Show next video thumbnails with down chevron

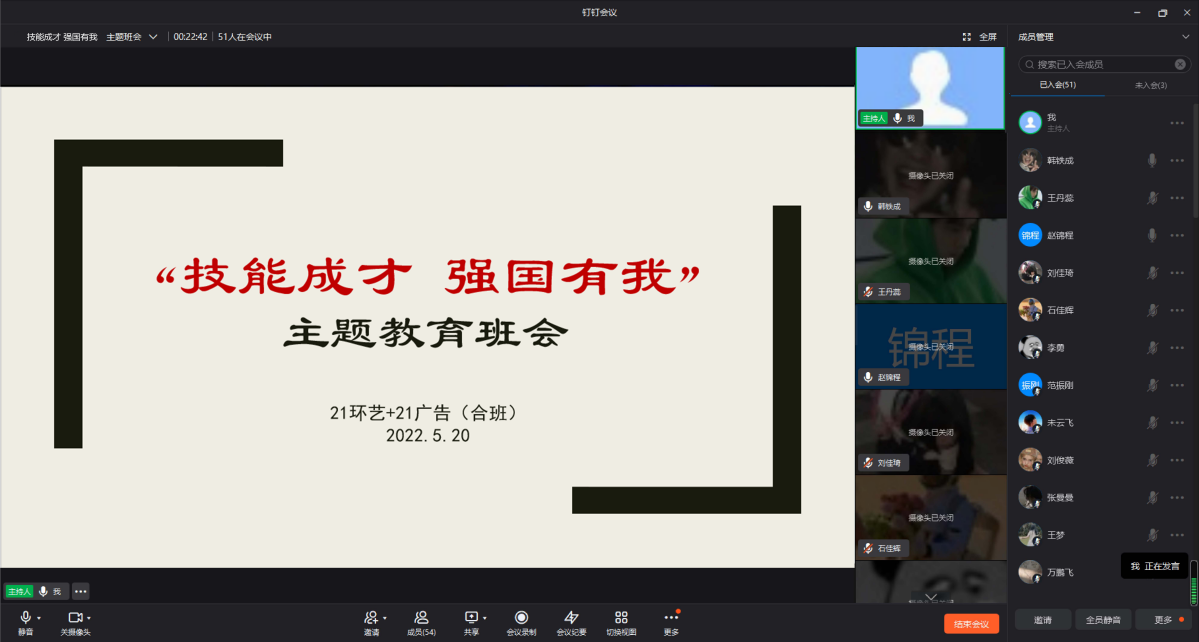point(931,597)
